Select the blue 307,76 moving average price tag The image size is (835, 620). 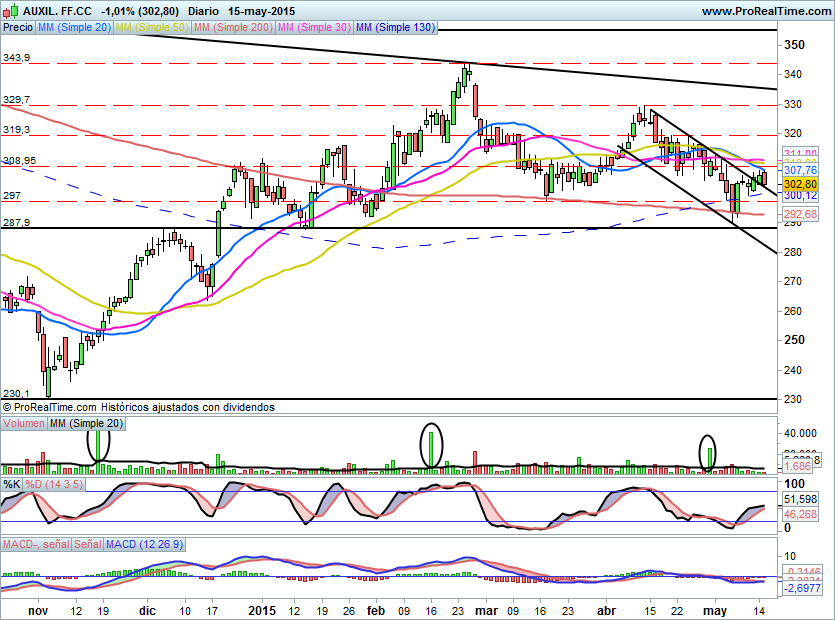coord(800,171)
